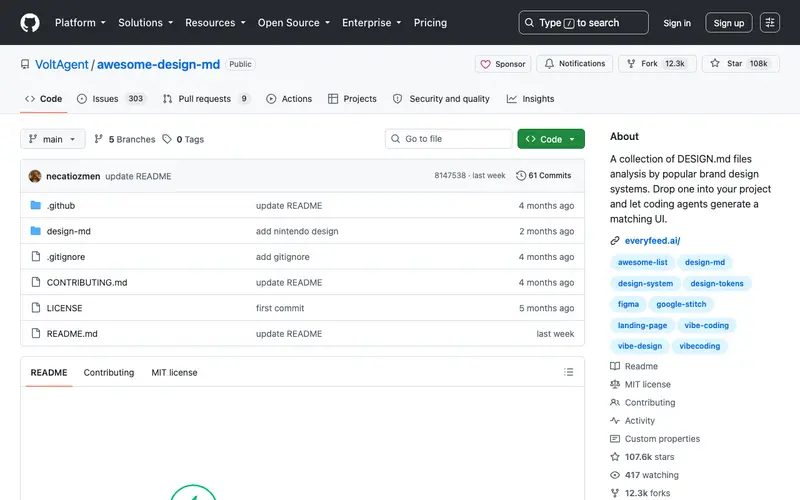
Task: Click the book icon next to Readme
Action: point(615,366)
